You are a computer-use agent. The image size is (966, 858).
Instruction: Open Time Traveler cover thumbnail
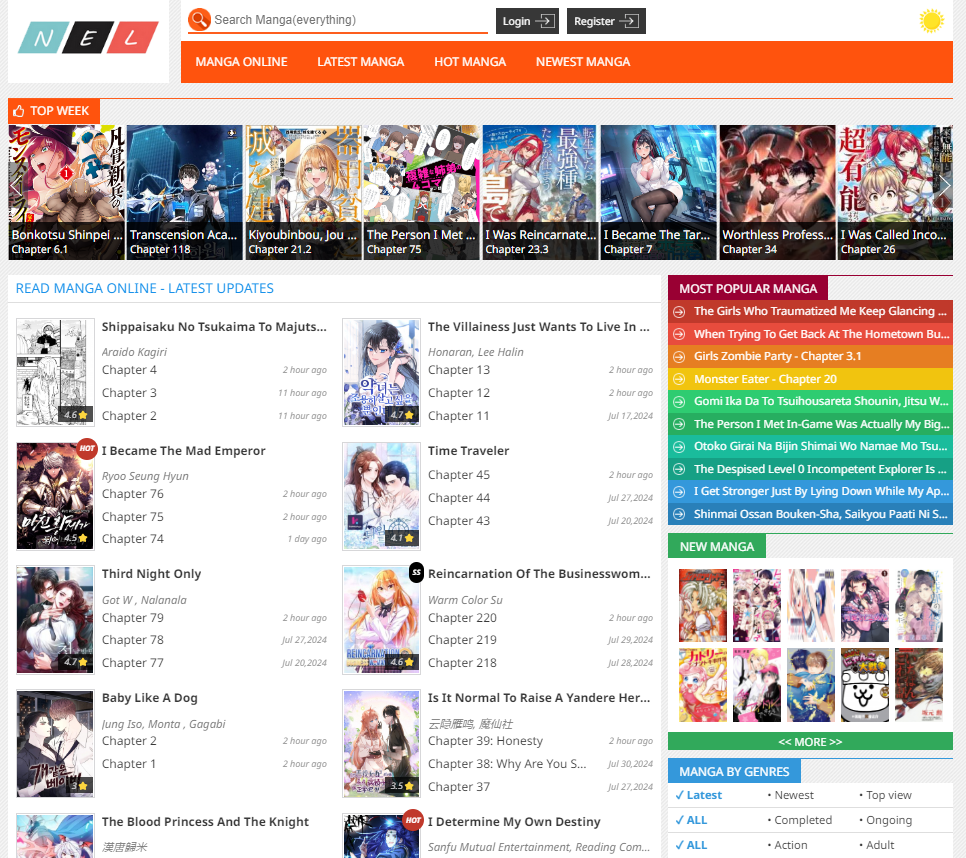point(381,496)
